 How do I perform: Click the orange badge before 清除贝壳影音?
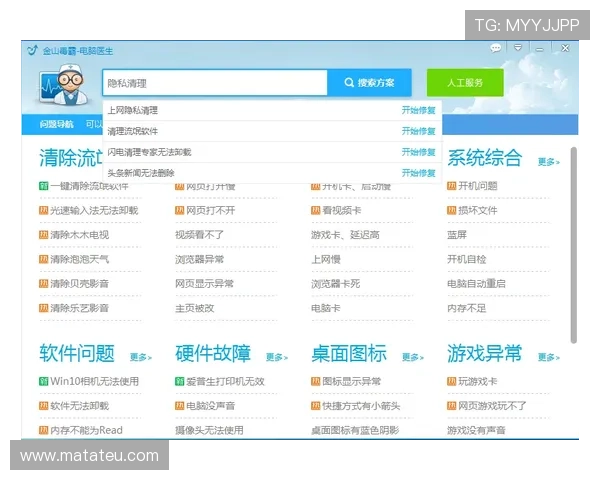44,284
